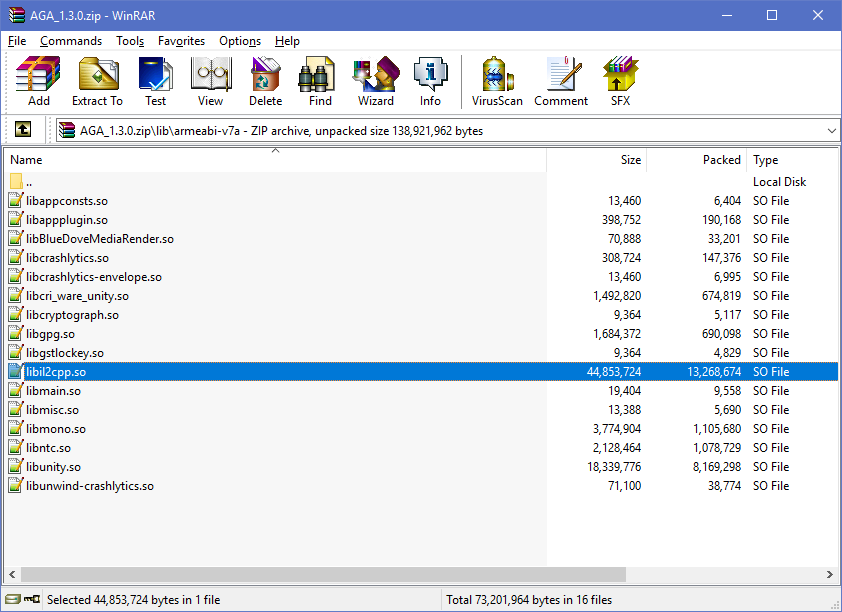The image size is (842, 612).
Task: Click the libmain.so file icon
Action: click(x=16, y=390)
